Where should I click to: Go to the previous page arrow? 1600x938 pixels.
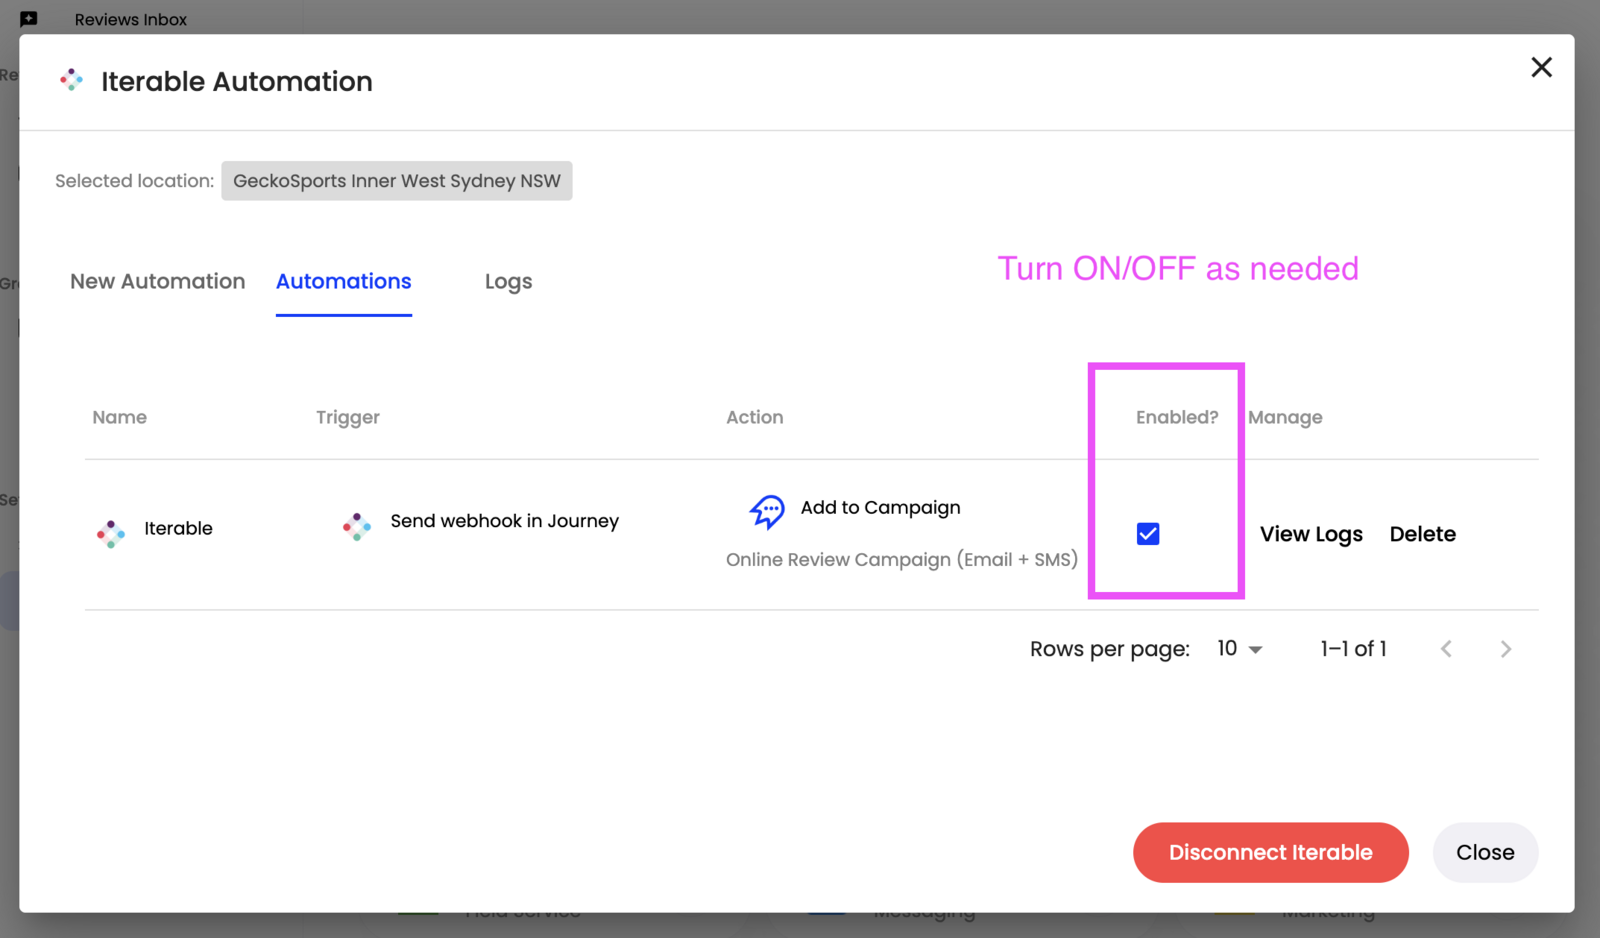click(1446, 649)
